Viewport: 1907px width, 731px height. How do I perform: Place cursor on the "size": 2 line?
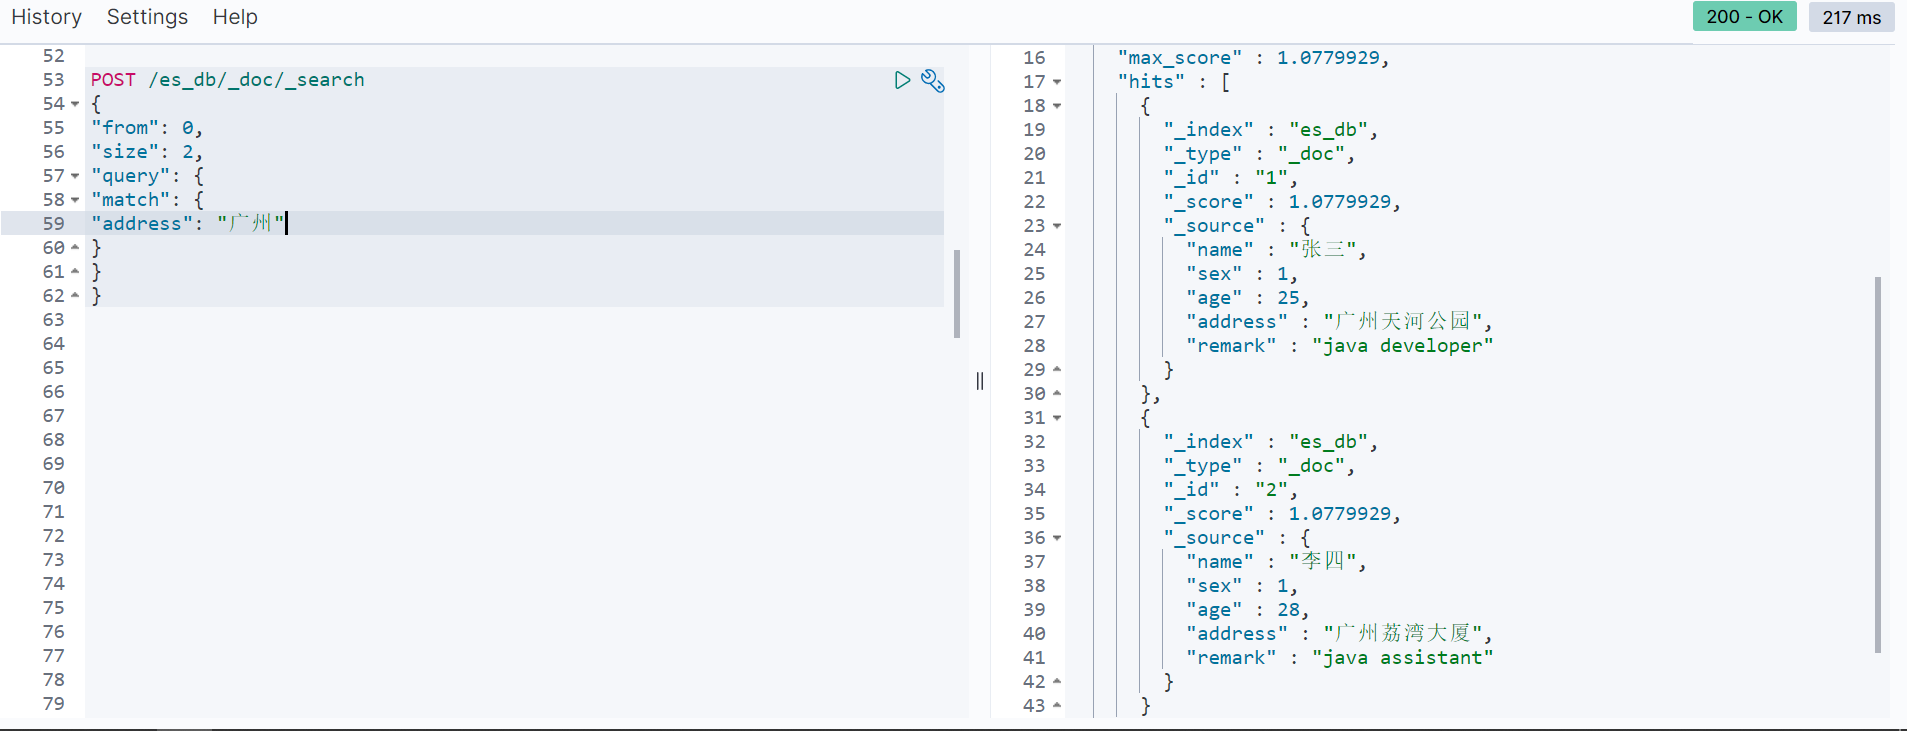[x=147, y=152]
